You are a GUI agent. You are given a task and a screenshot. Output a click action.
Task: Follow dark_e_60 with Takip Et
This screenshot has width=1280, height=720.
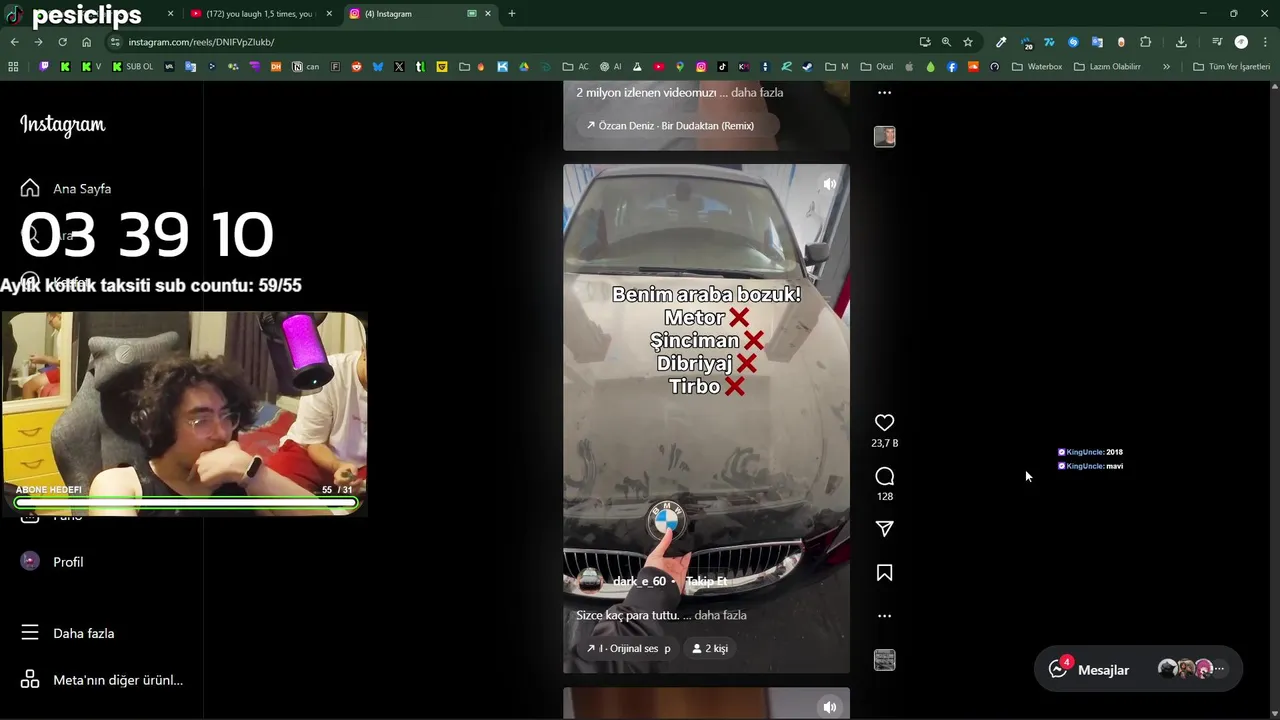pyautogui.click(x=706, y=581)
